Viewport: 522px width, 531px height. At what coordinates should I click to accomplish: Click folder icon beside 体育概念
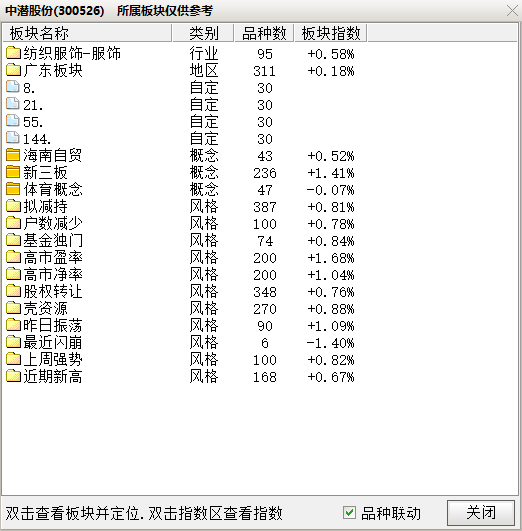(x=13, y=189)
